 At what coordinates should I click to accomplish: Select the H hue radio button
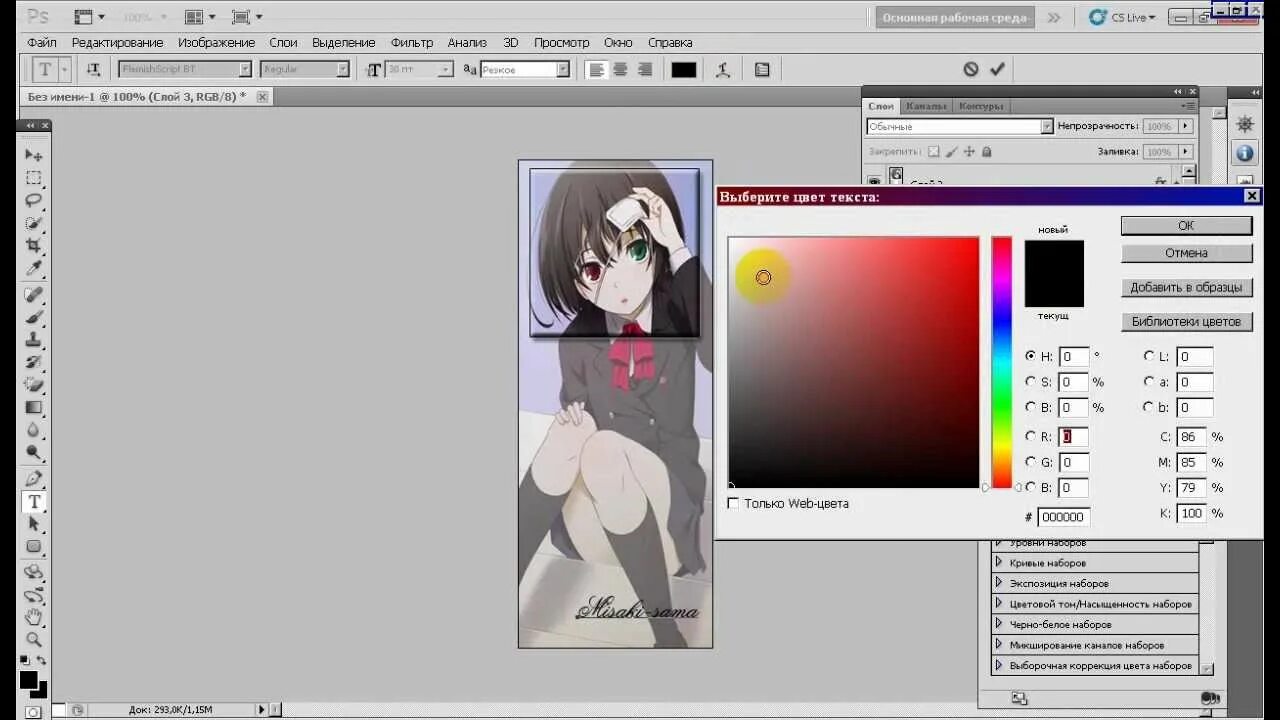coord(1031,356)
